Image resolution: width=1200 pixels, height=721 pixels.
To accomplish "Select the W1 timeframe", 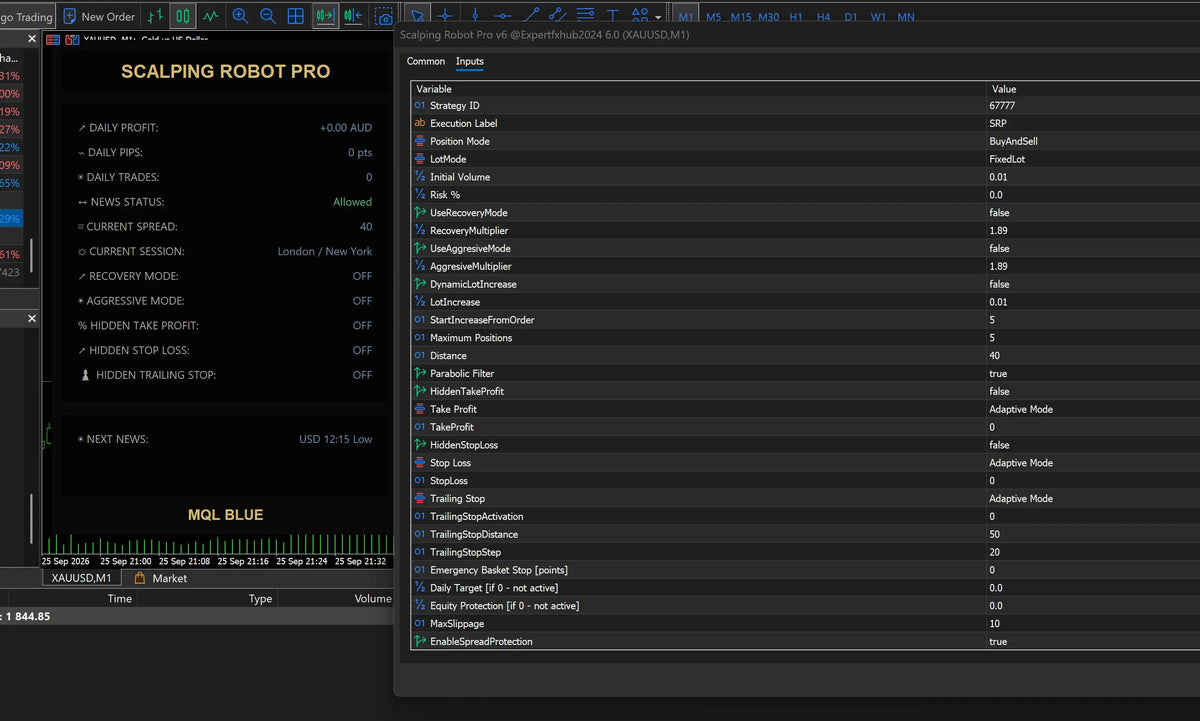I will click(878, 17).
